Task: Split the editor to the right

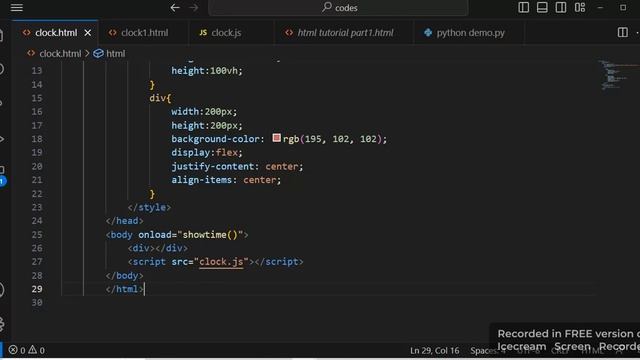Action: (622, 33)
